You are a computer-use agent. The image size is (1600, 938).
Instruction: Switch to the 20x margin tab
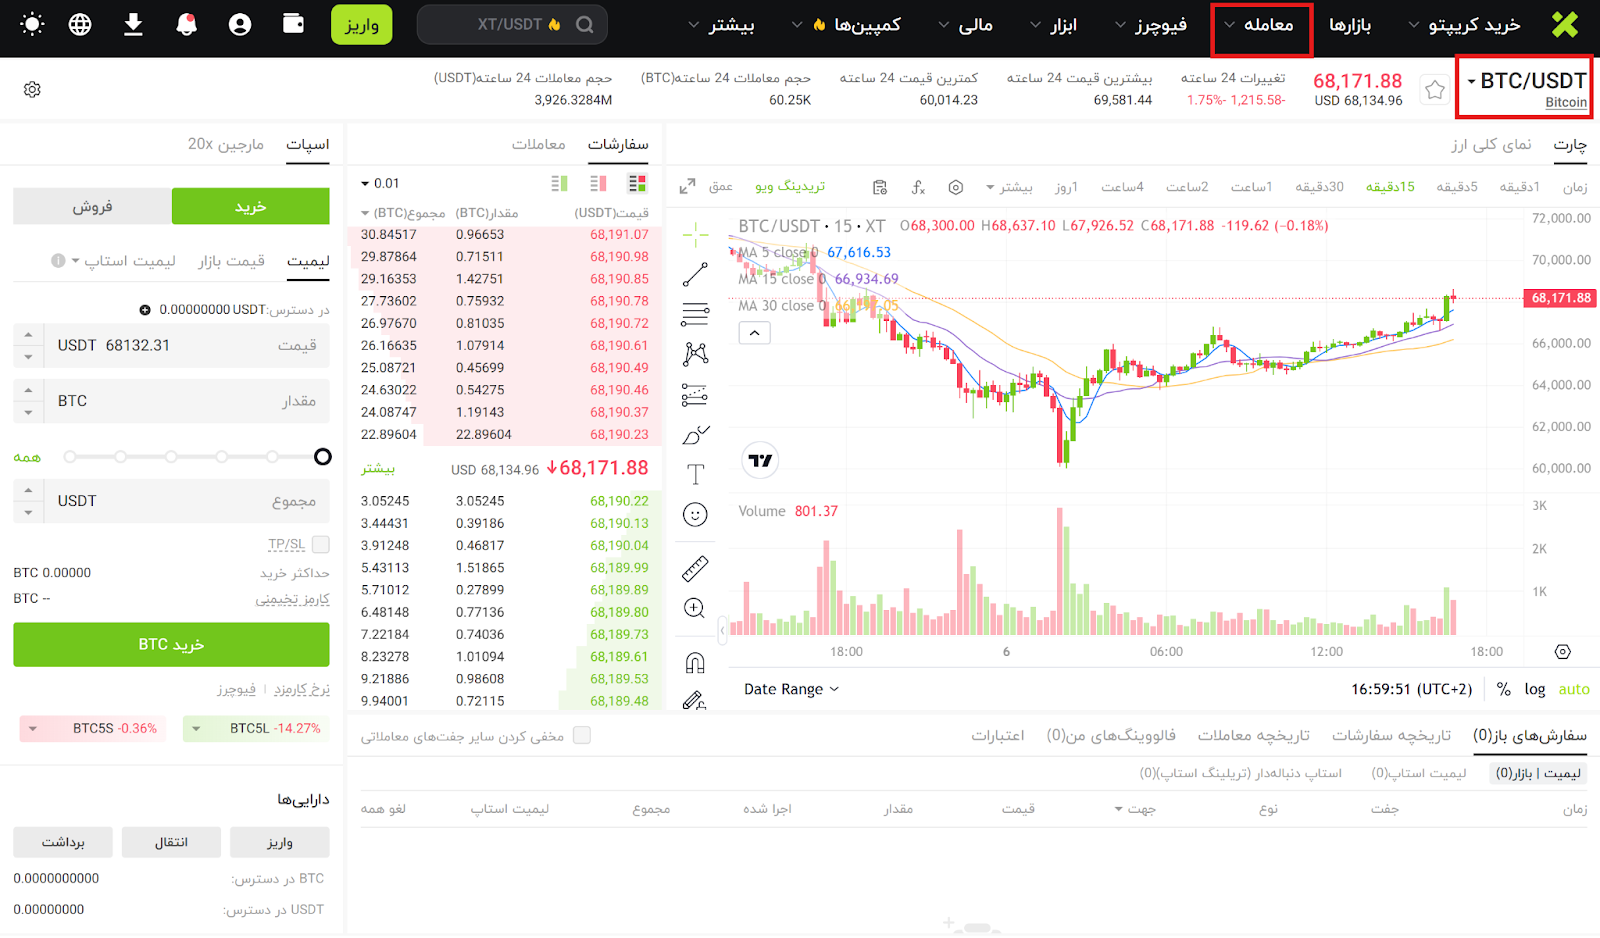point(226,144)
